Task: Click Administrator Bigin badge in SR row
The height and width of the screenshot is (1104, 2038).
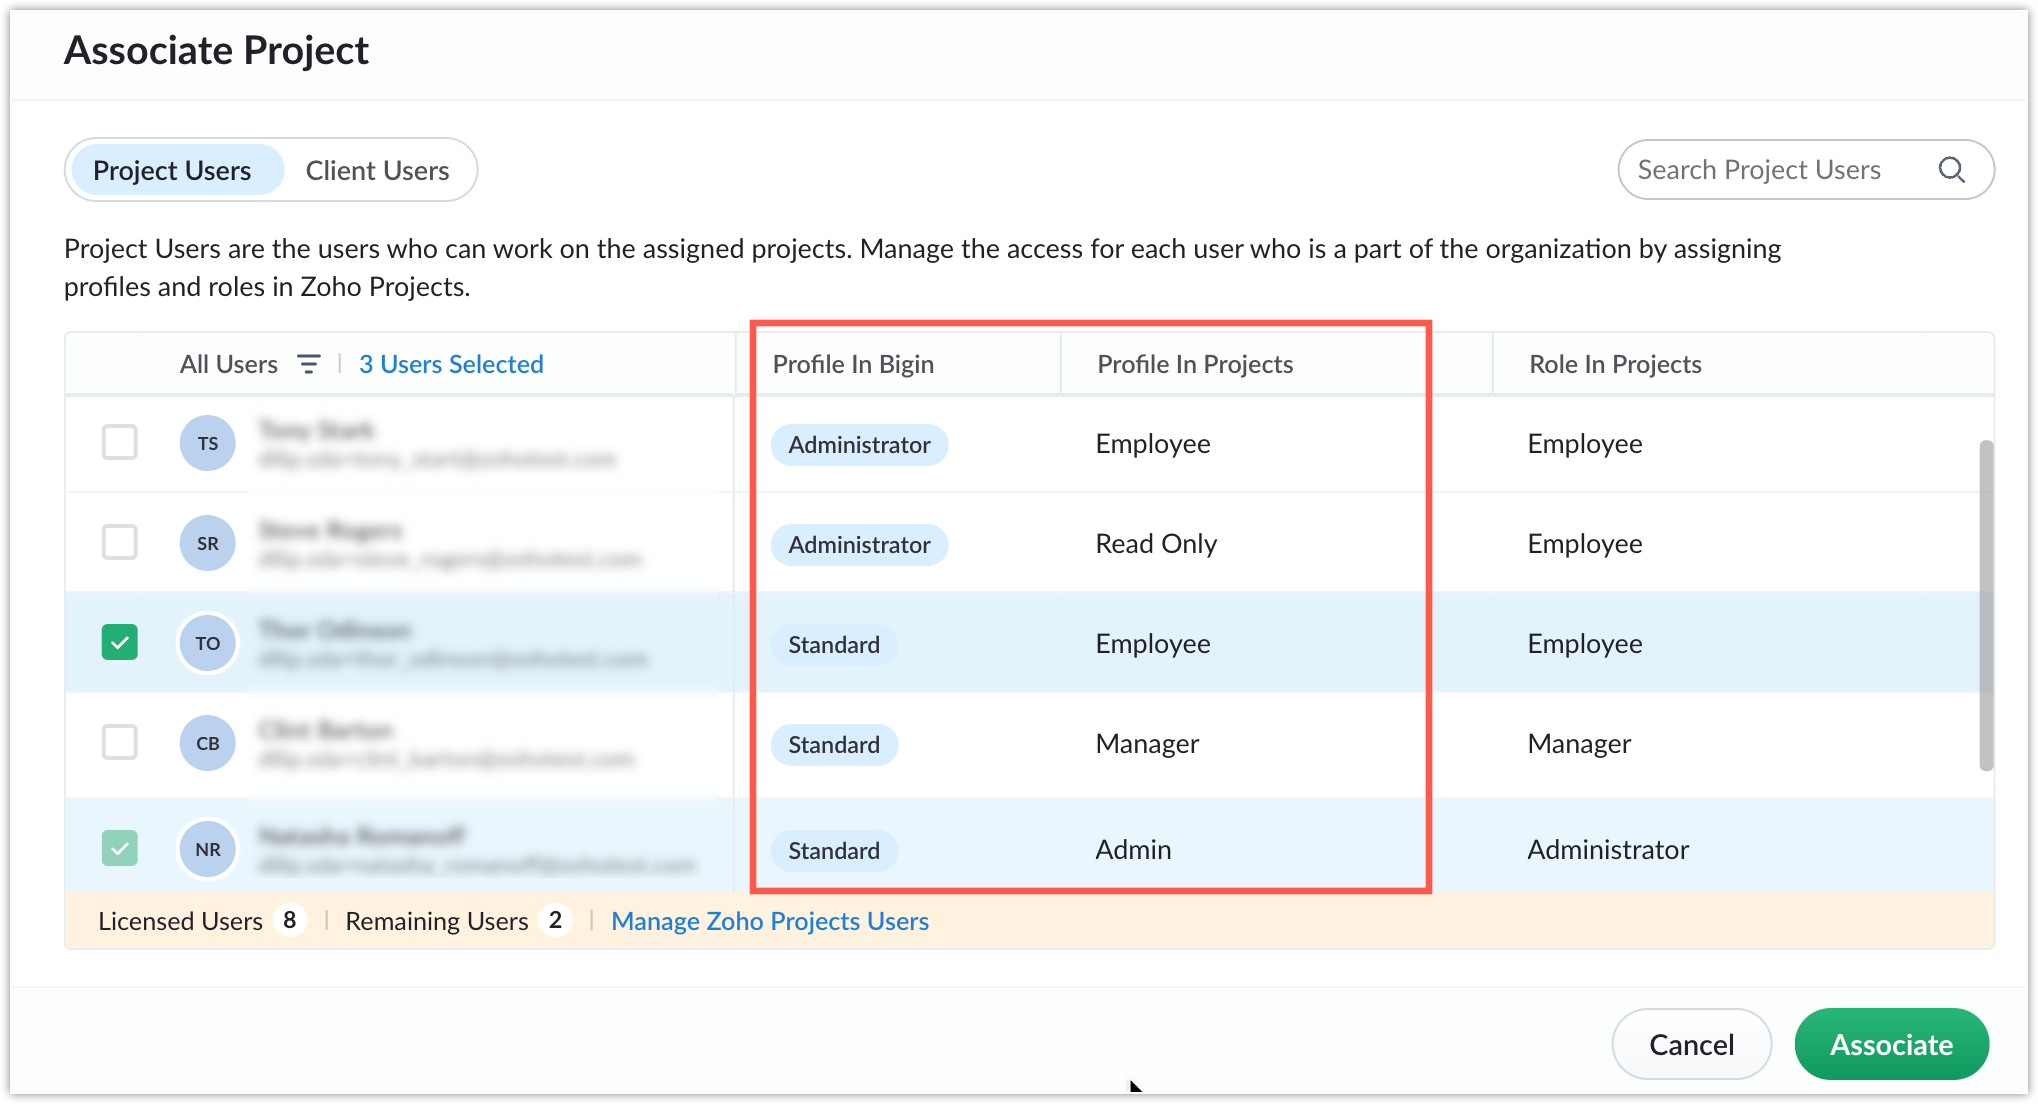Action: (859, 544)
